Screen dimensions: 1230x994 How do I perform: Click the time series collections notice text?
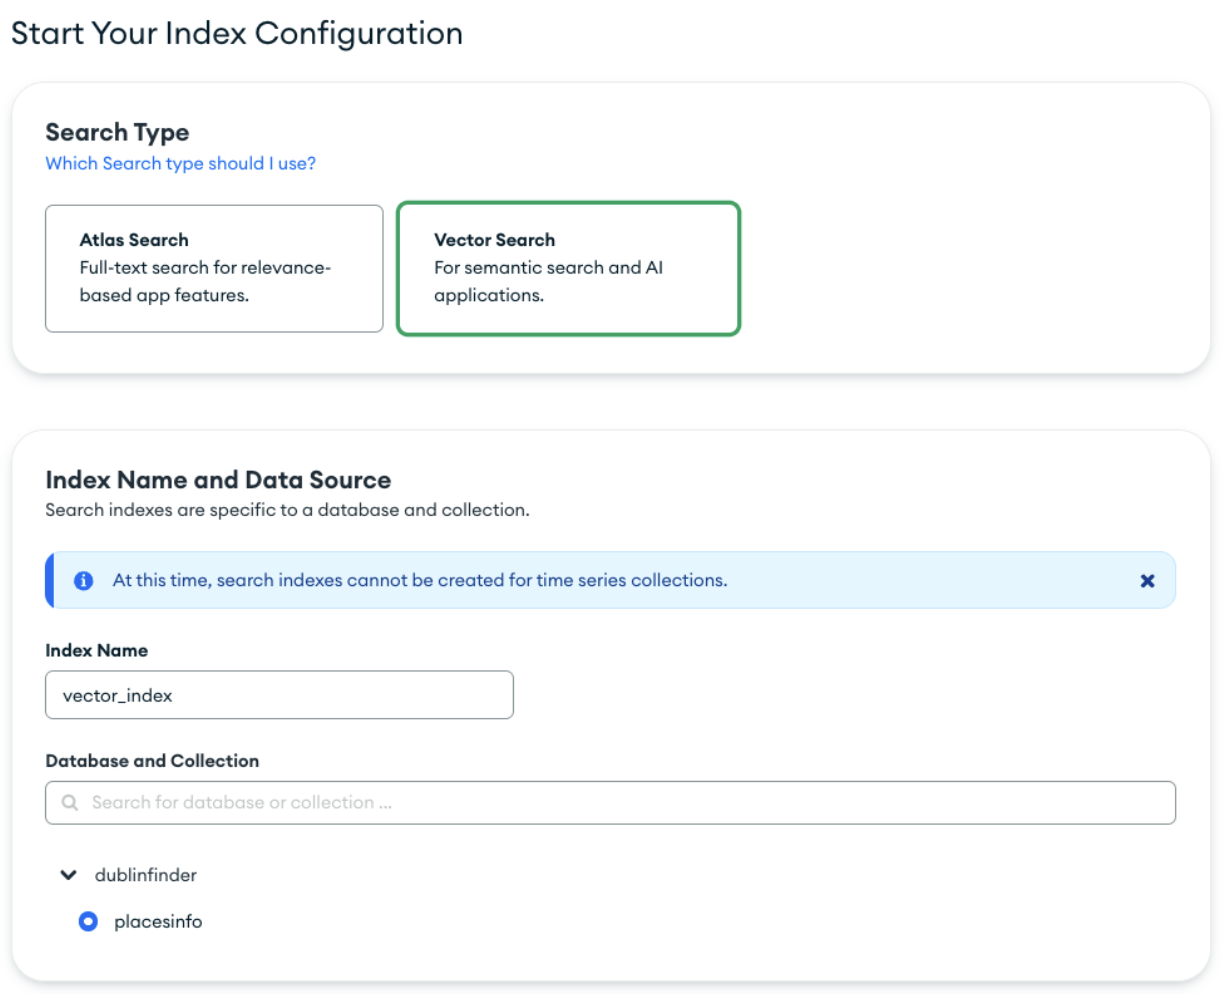420,580
